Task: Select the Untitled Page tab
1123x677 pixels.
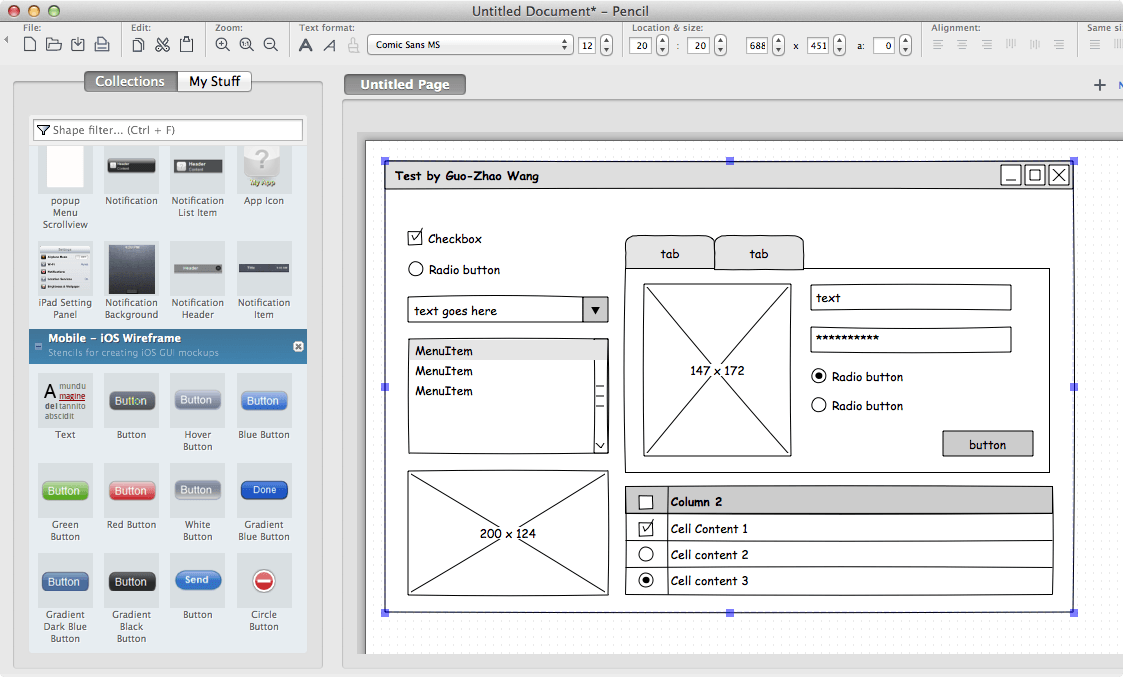Action: click(404, 84)
